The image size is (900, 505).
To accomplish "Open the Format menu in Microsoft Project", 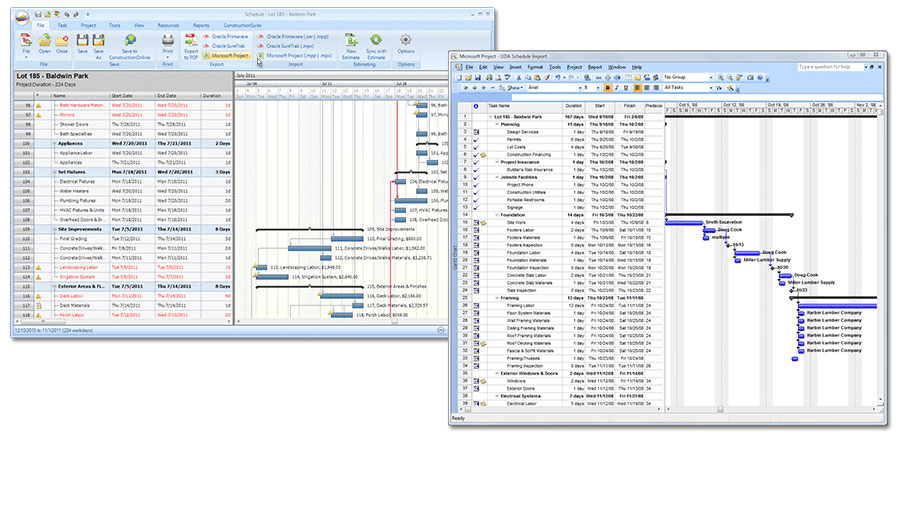I will [535, 67].
